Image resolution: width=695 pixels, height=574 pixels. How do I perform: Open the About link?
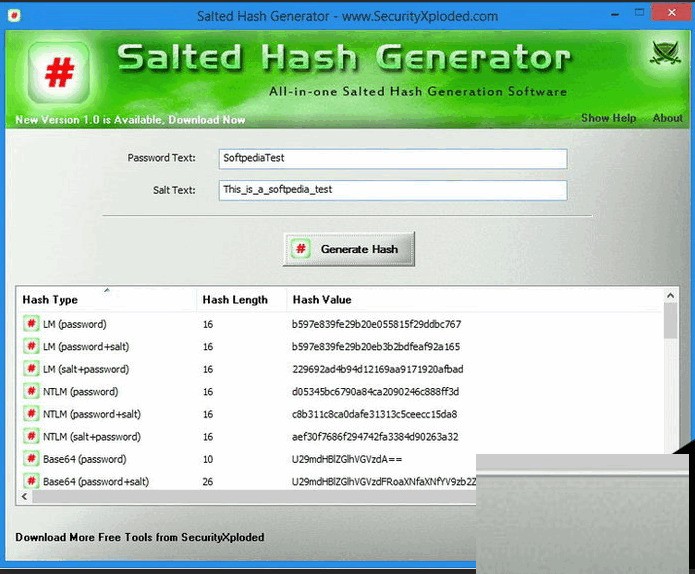point(667,118)
